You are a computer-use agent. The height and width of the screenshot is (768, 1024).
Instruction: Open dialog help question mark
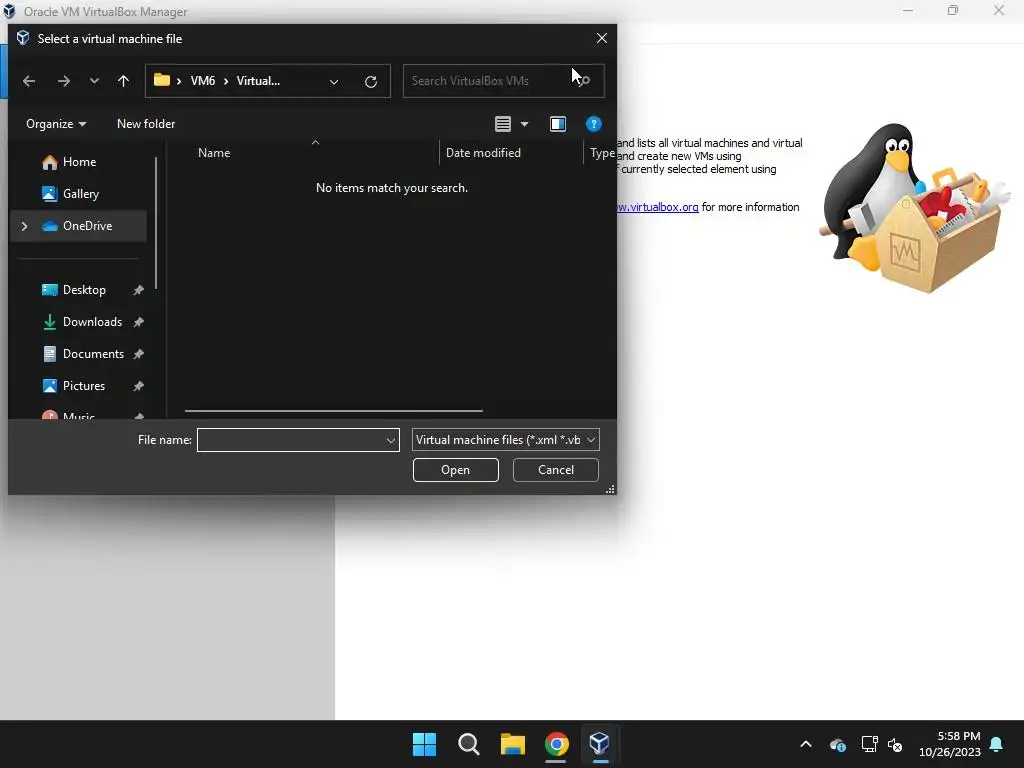click(x=593, y=124)
